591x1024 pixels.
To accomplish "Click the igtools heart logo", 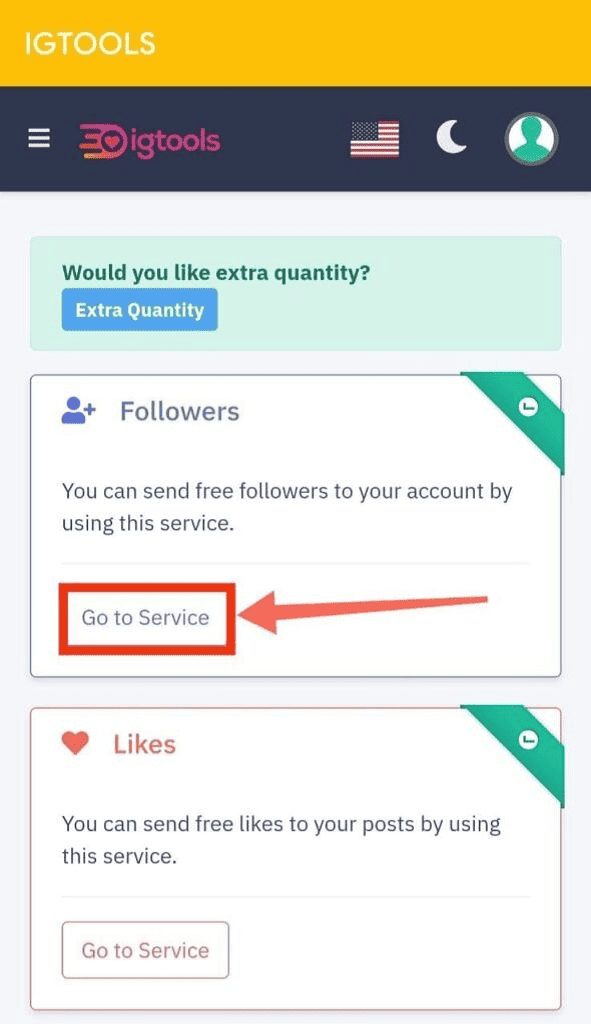I will point(150,141).
